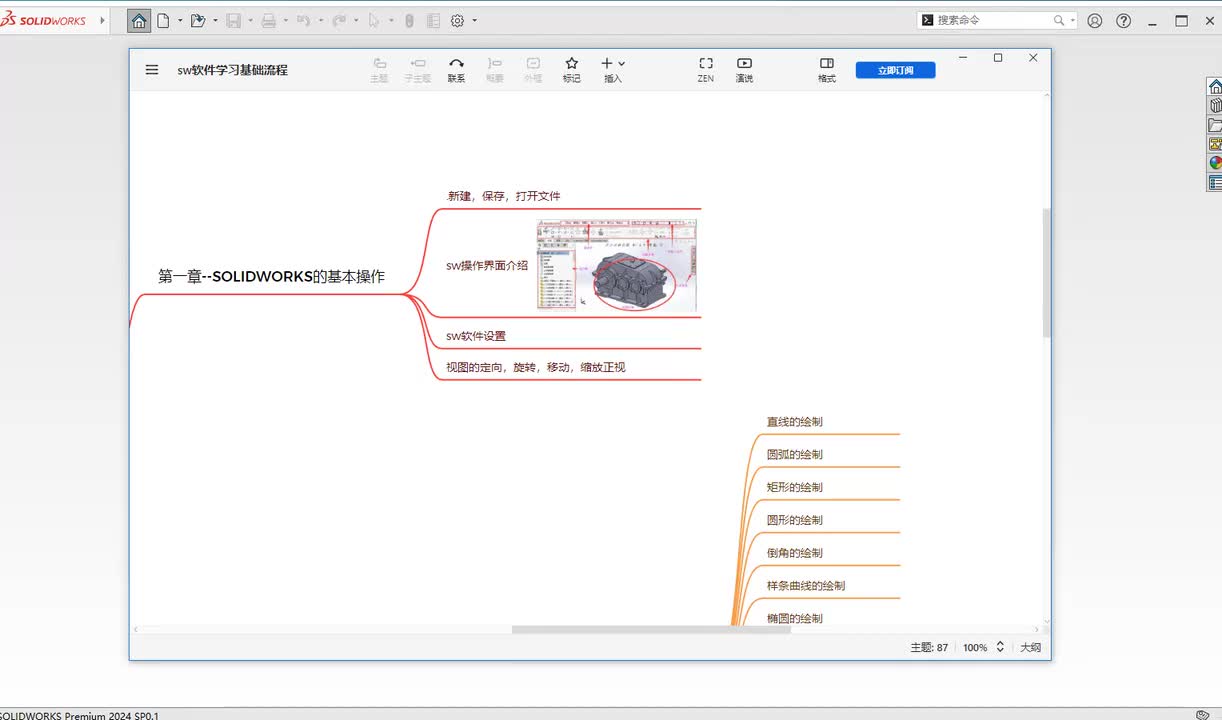Click the SolidWorks Home icon
Viewport: 1222px width, 720px height.
coord(140,20)
